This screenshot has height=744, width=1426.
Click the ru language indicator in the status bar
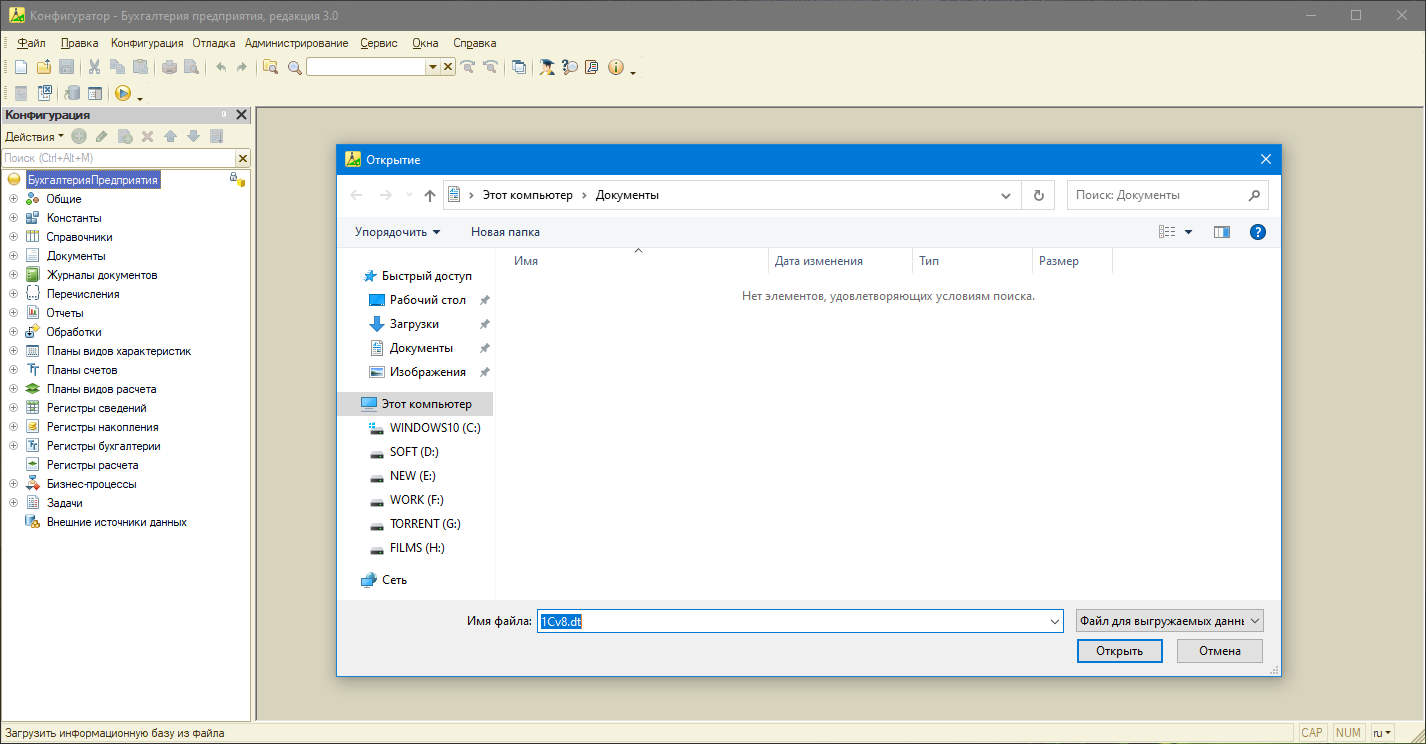pyautogui.click(x=1383, y=733)
